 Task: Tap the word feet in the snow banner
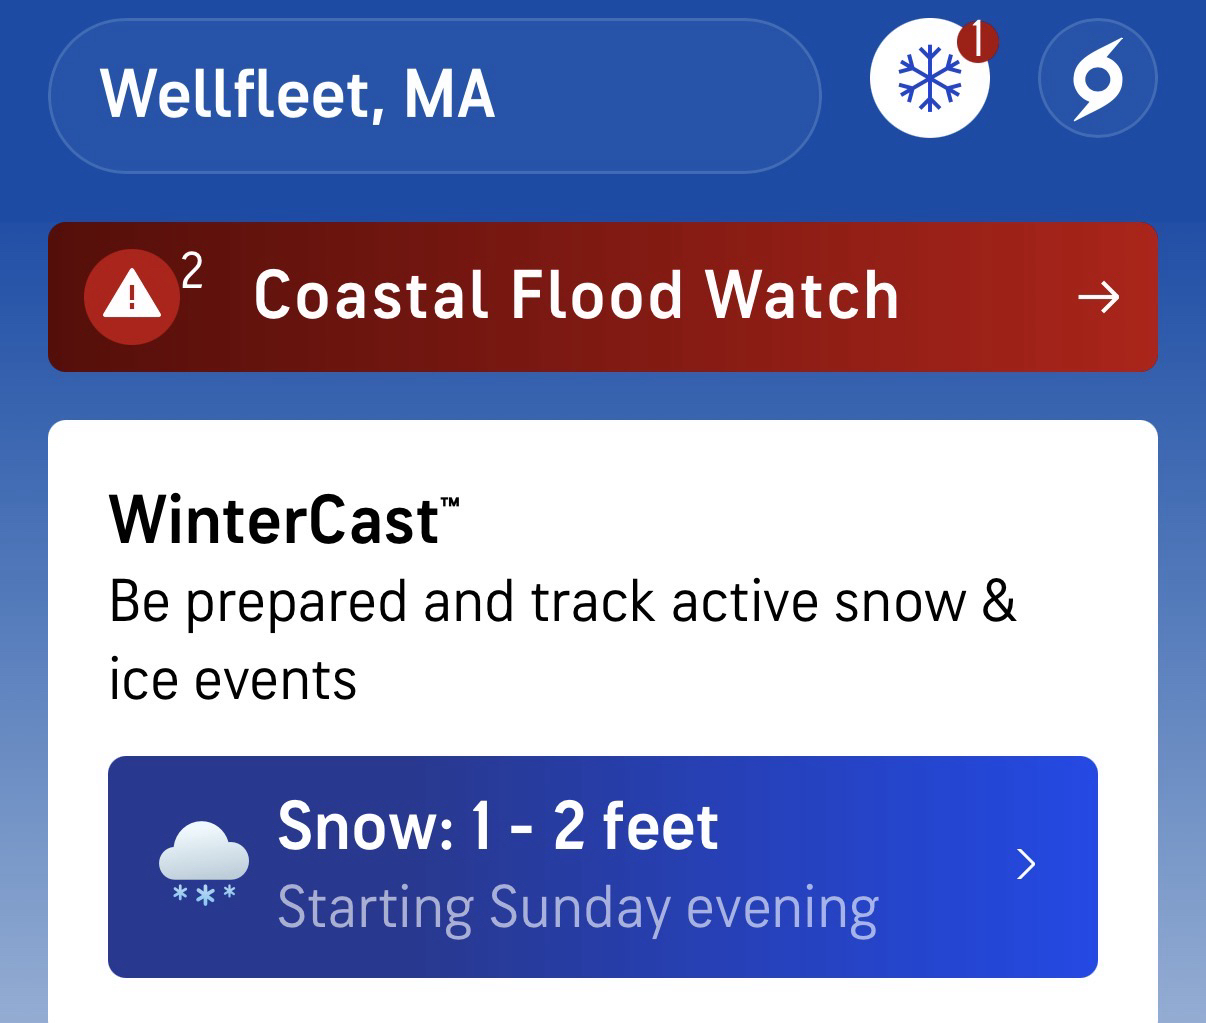(661, 827)
